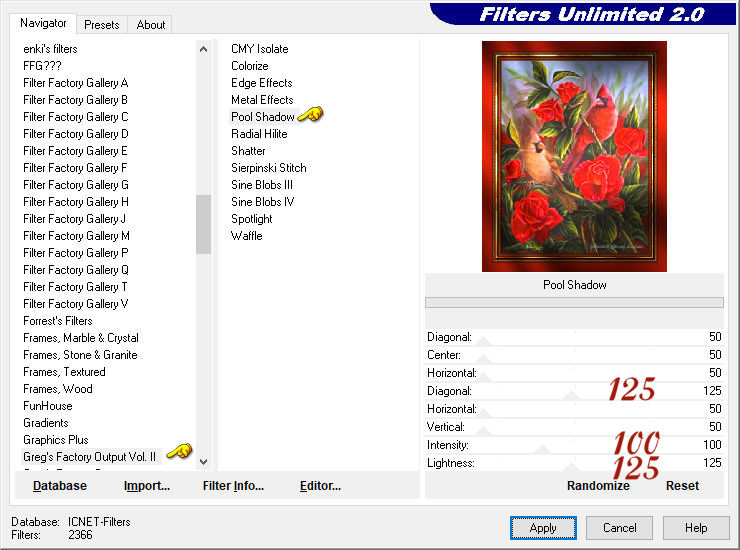Open the About tab
Screen dimensions: 740x550
(x=151, y=25)
